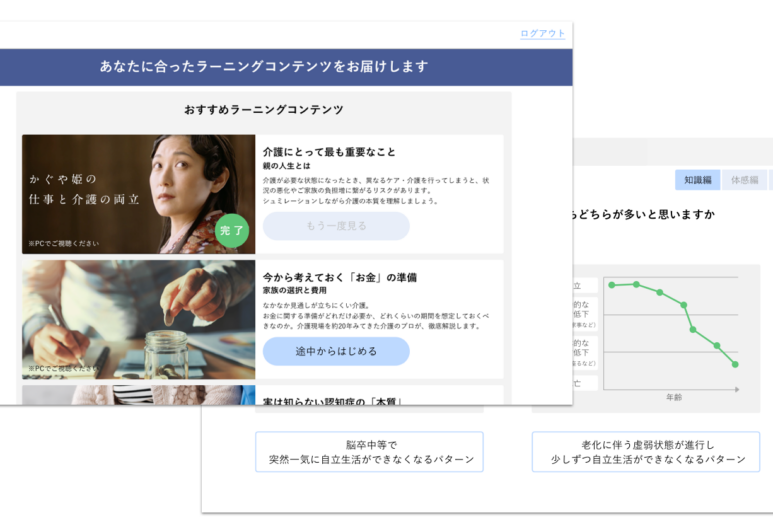Viewport: 773px width, 532px height.
Task: Click the 親の人生とは subtitle
Action: 286,166
